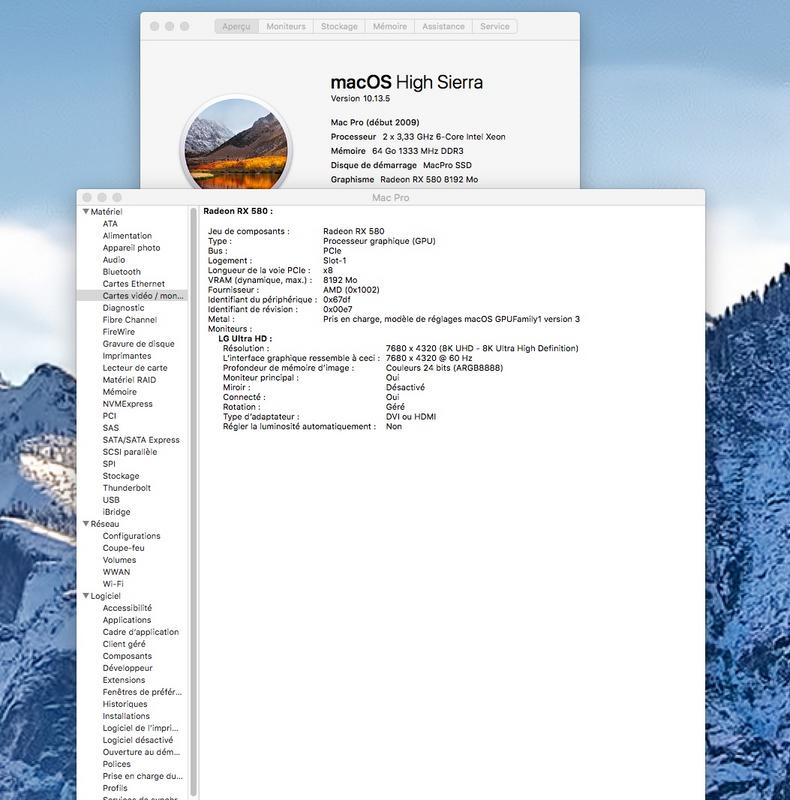This screenshot has width=790, height=800.
Task: Open the Moniteurs tab
Action: 286,27
